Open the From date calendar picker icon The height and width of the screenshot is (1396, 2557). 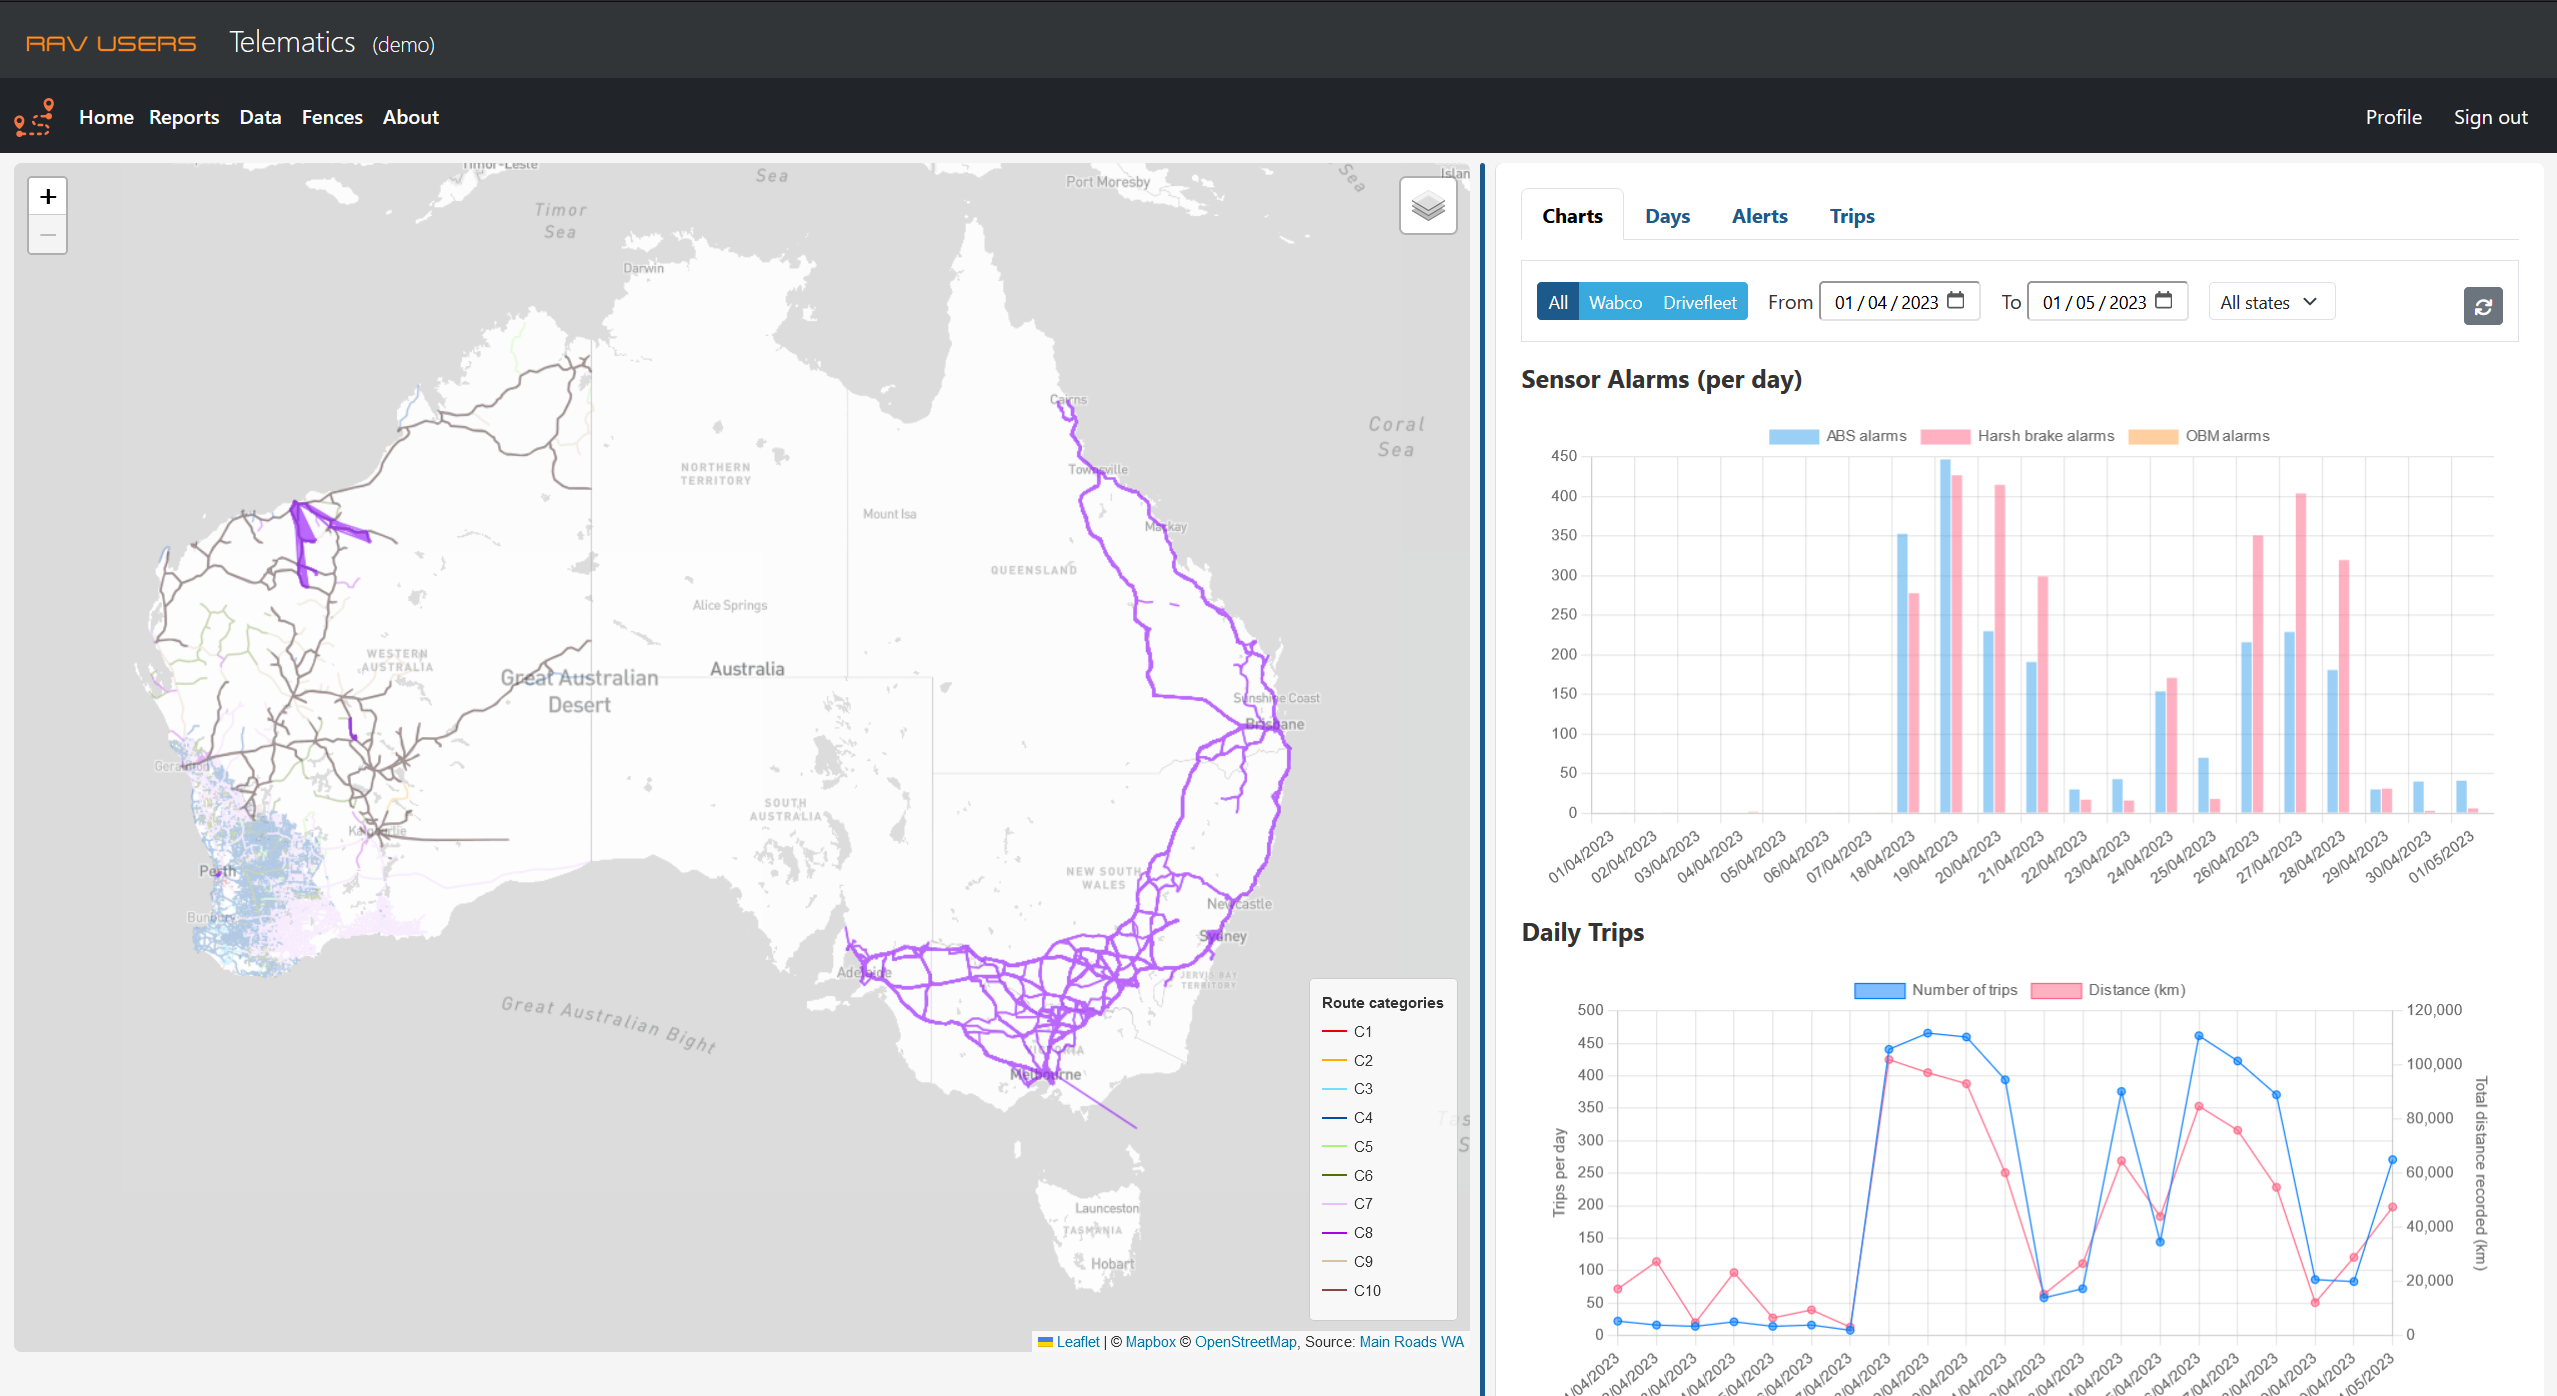coord(1956,301)
